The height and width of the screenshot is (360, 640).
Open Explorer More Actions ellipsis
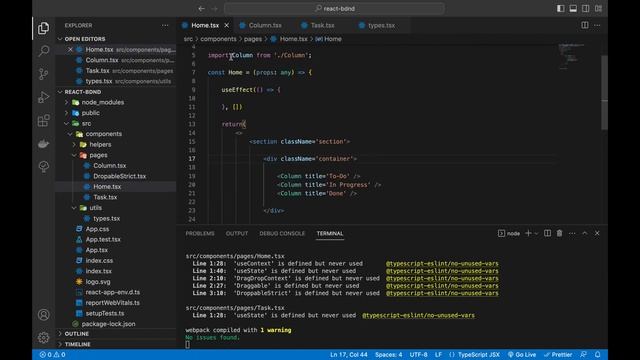click(165, 25)
